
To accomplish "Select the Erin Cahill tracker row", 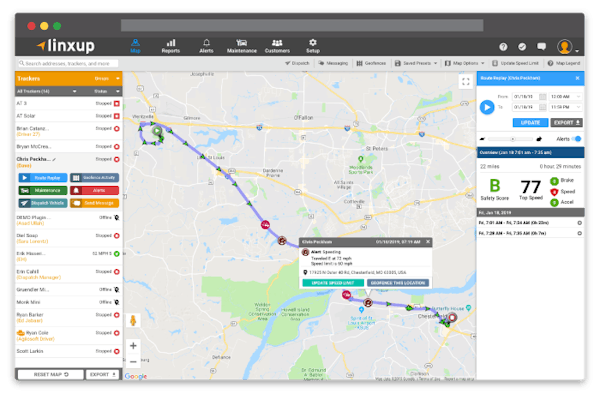I will [68, 274].
